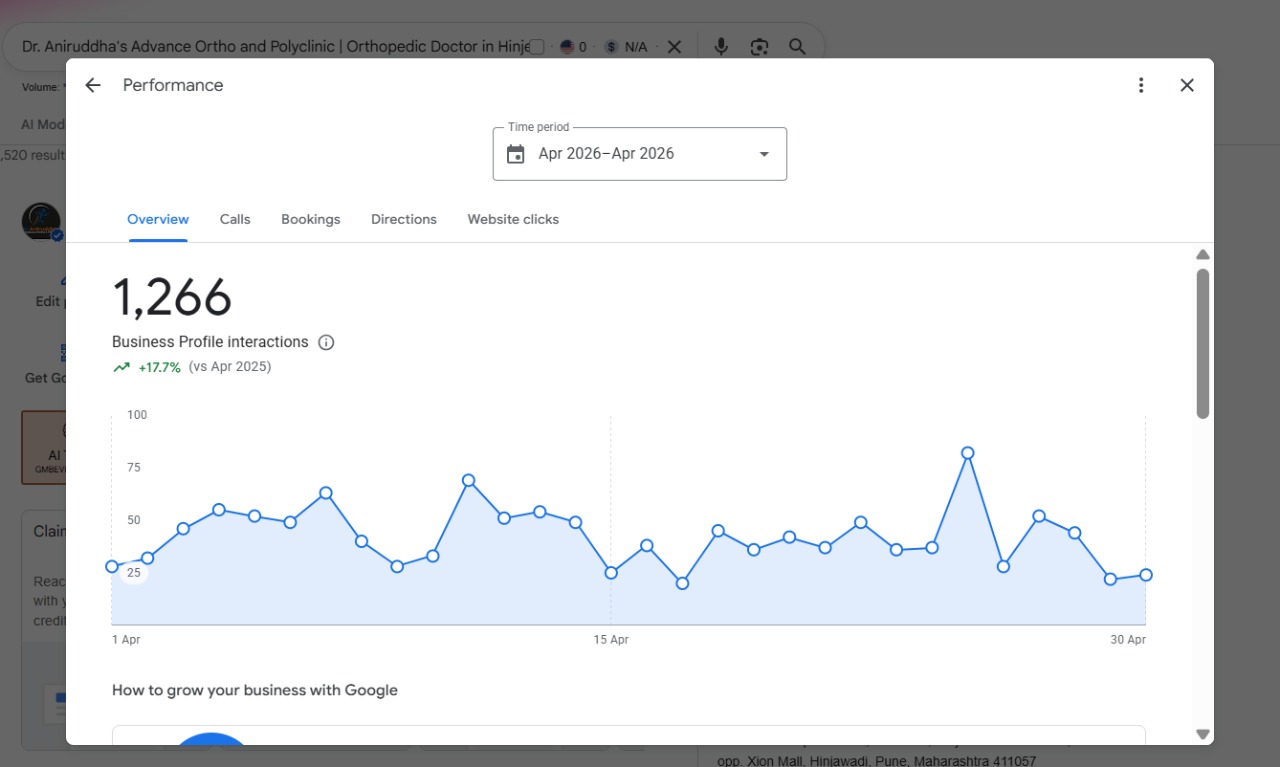Tick the checkbox in the search bar
The width and height of the screenshot is (1280, 767).
click(x=537, y=47)
